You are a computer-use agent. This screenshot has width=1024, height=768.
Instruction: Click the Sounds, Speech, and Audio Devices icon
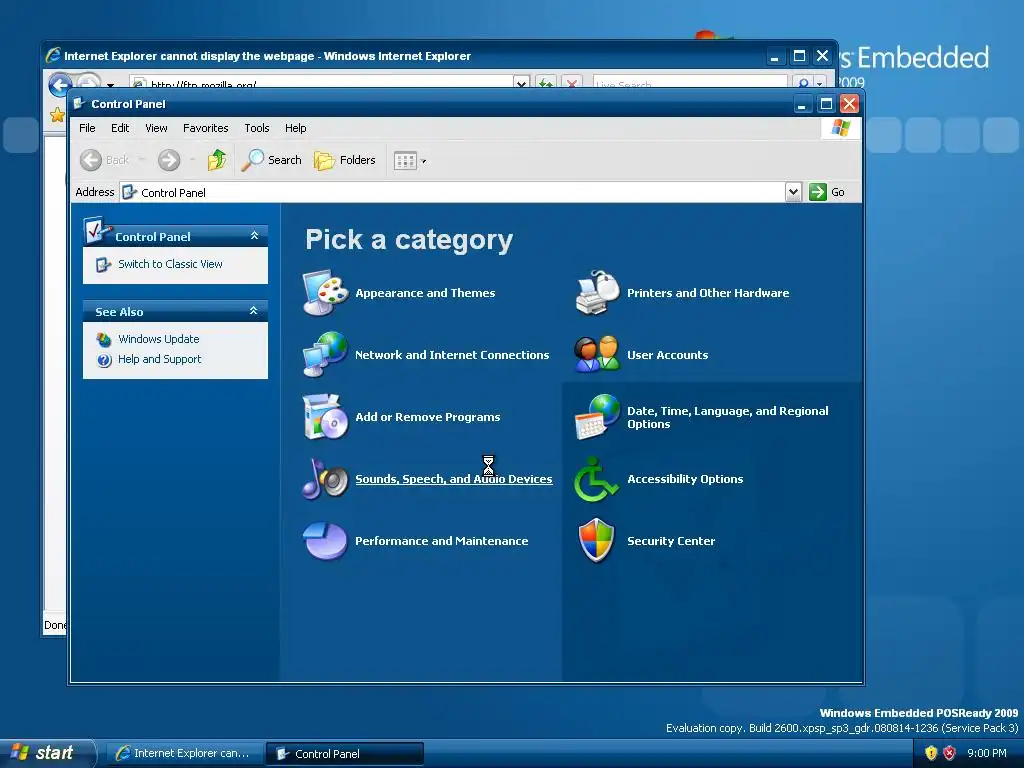point(325,479)
